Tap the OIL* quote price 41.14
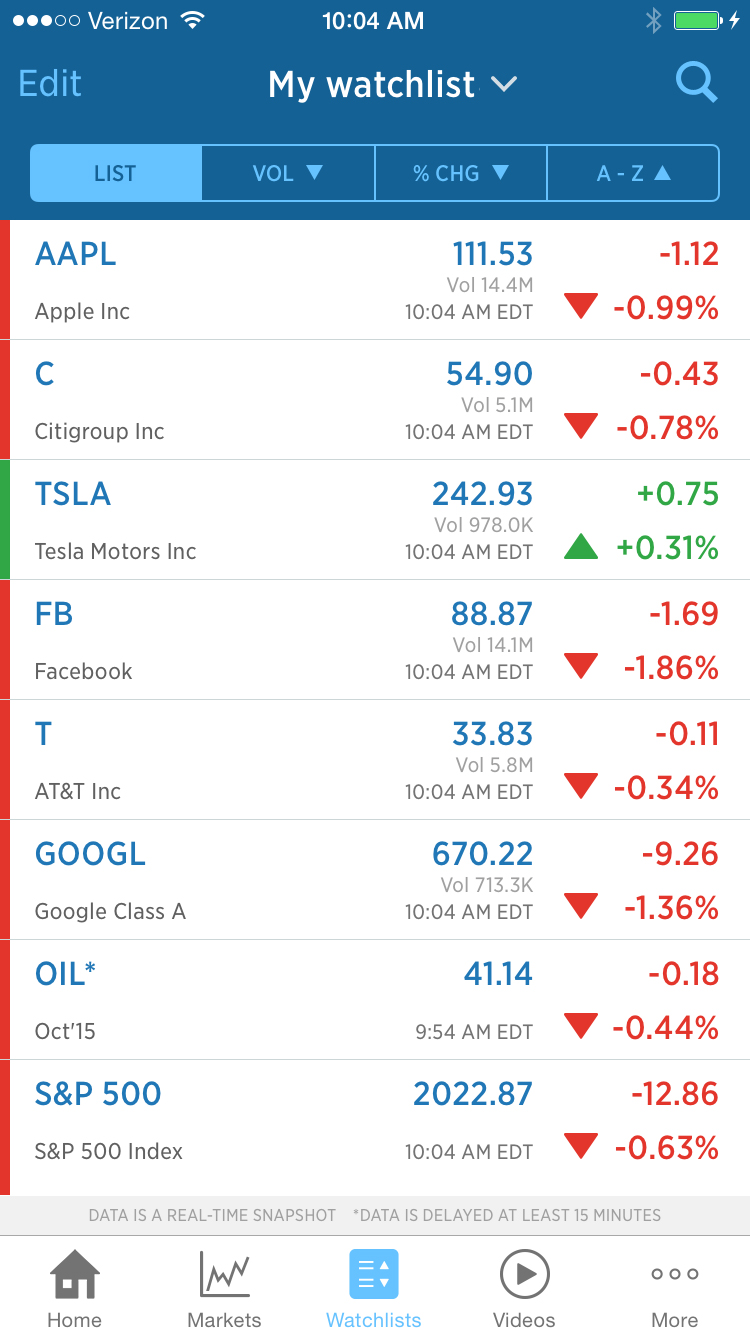Image resolution: width=750 pixels, height=1334 pixels. click(498, 974)
